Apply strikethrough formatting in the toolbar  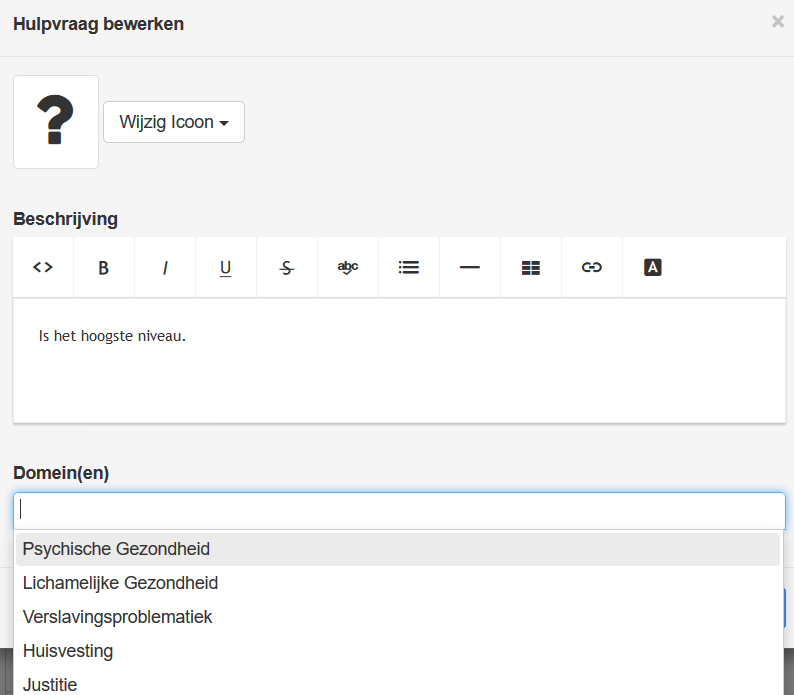click(x=287, y=267)
